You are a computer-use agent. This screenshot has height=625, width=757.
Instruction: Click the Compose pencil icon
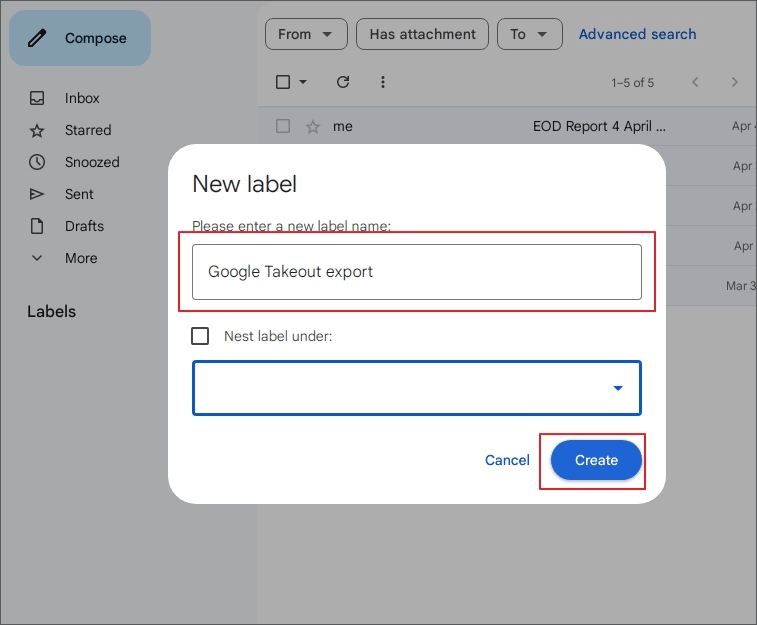(x=37, y=38)
